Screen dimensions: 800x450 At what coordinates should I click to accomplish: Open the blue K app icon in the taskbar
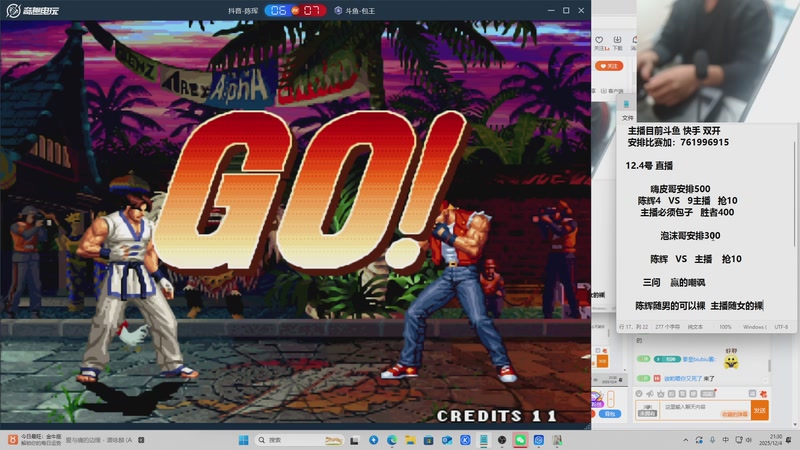tap(465, 440)
